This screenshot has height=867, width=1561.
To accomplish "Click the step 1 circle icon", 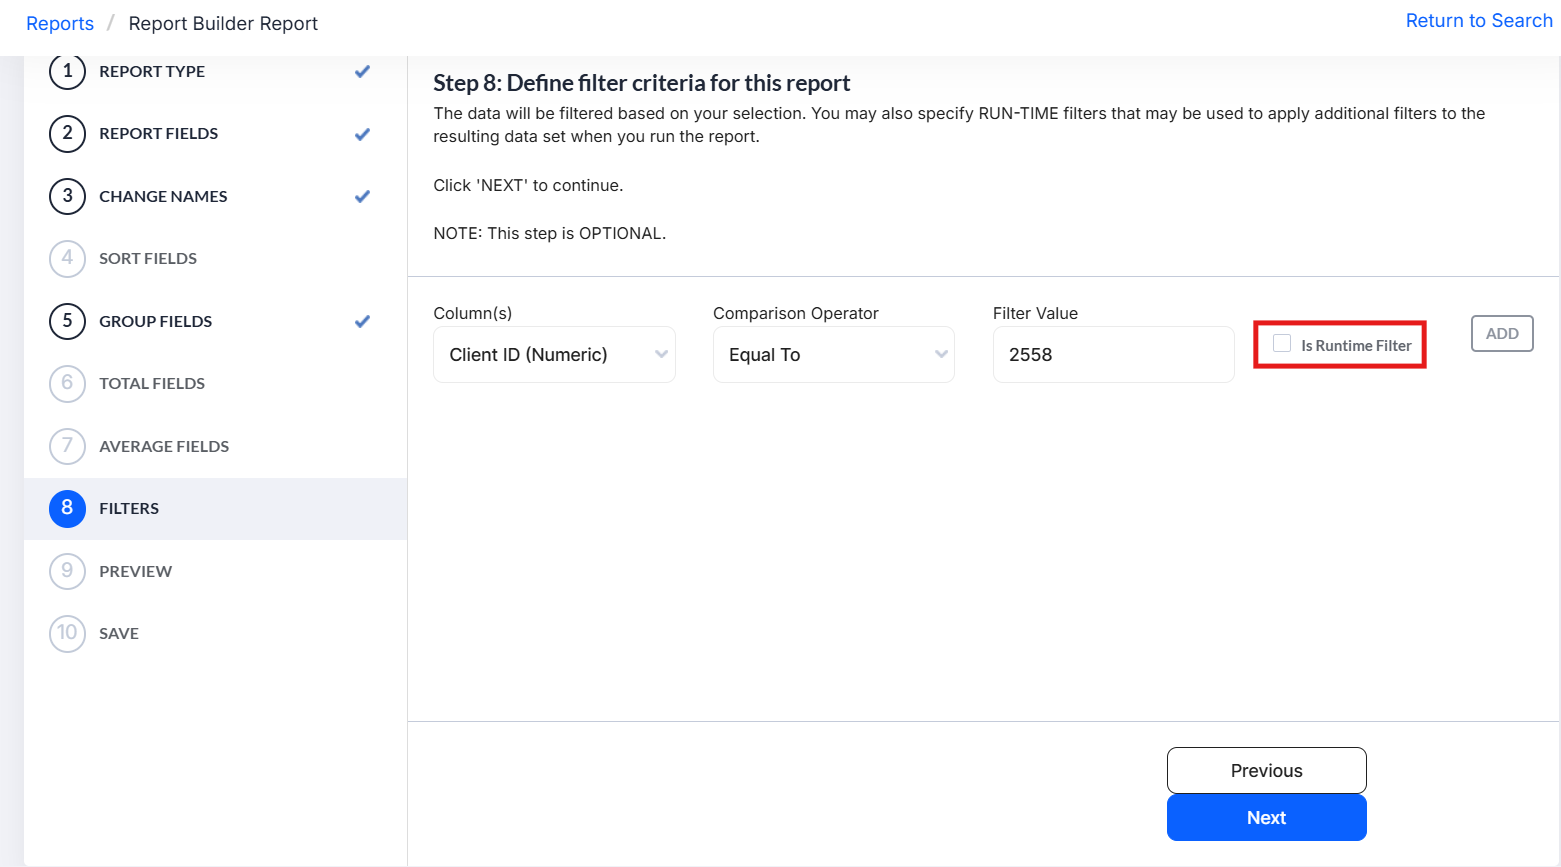I will point(67,71).
